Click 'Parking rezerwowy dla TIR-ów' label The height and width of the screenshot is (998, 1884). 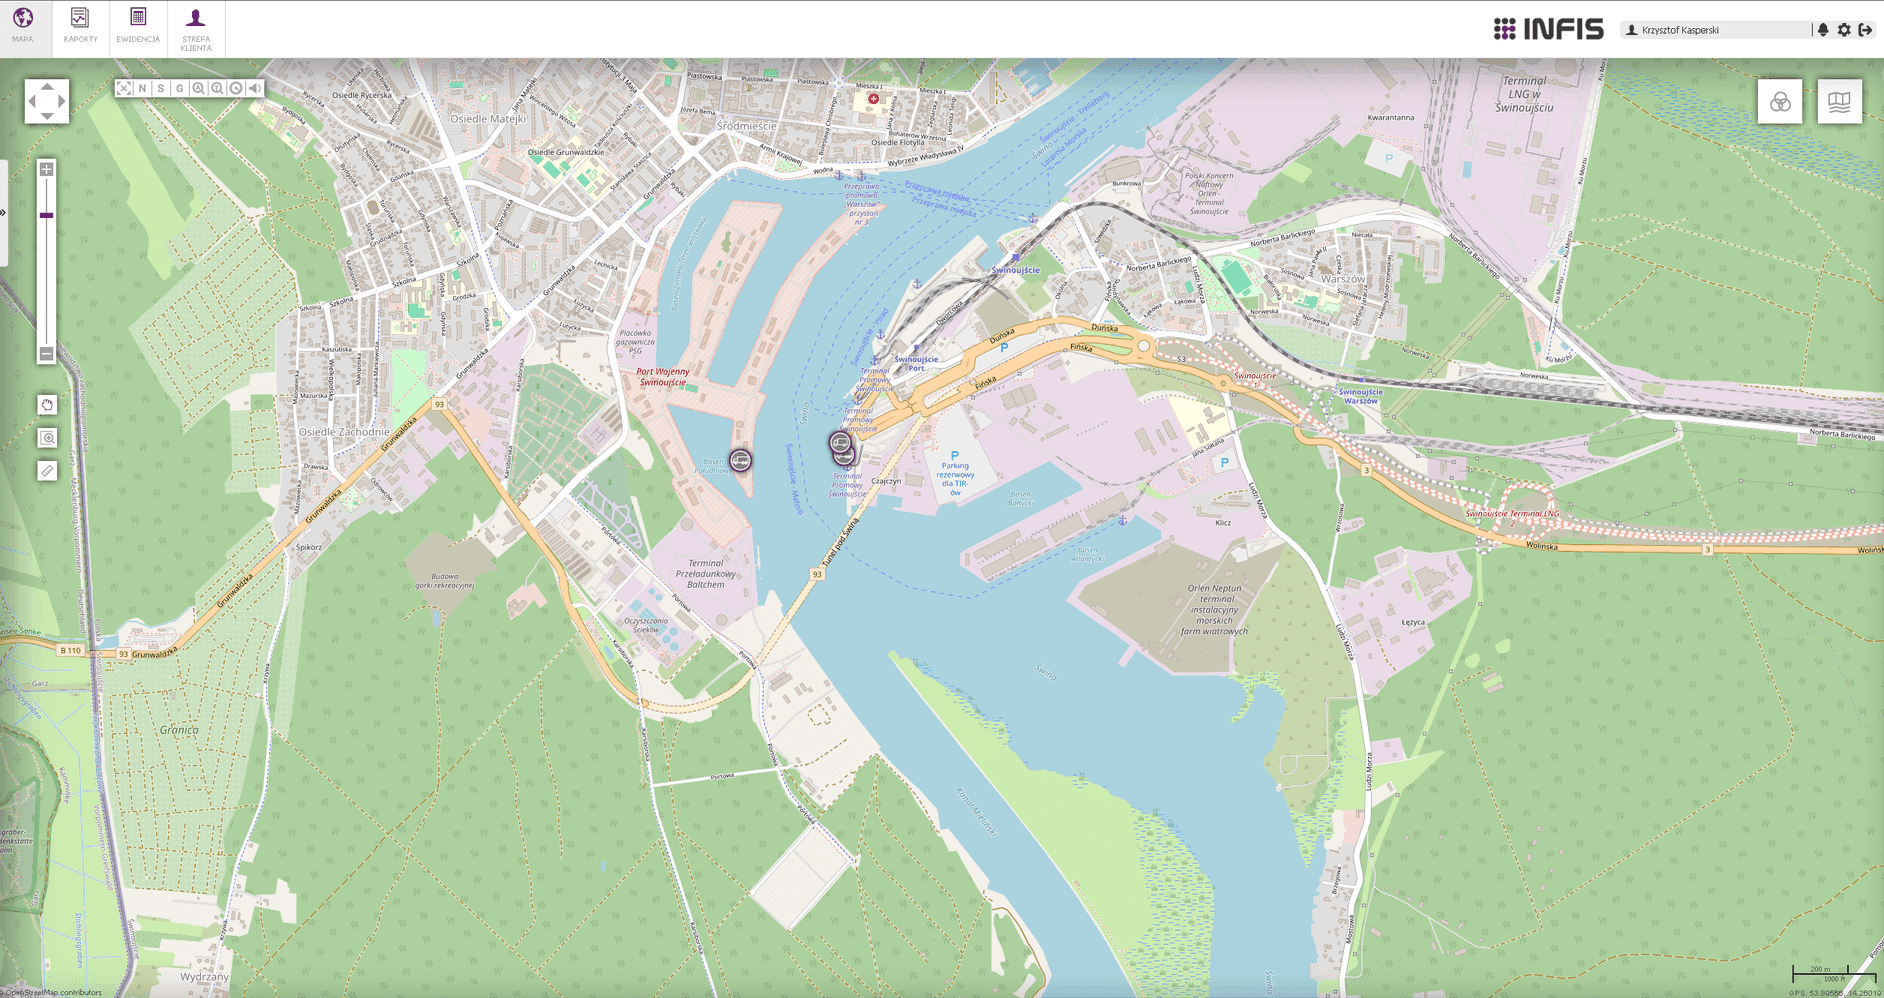[x=955, y=479]
